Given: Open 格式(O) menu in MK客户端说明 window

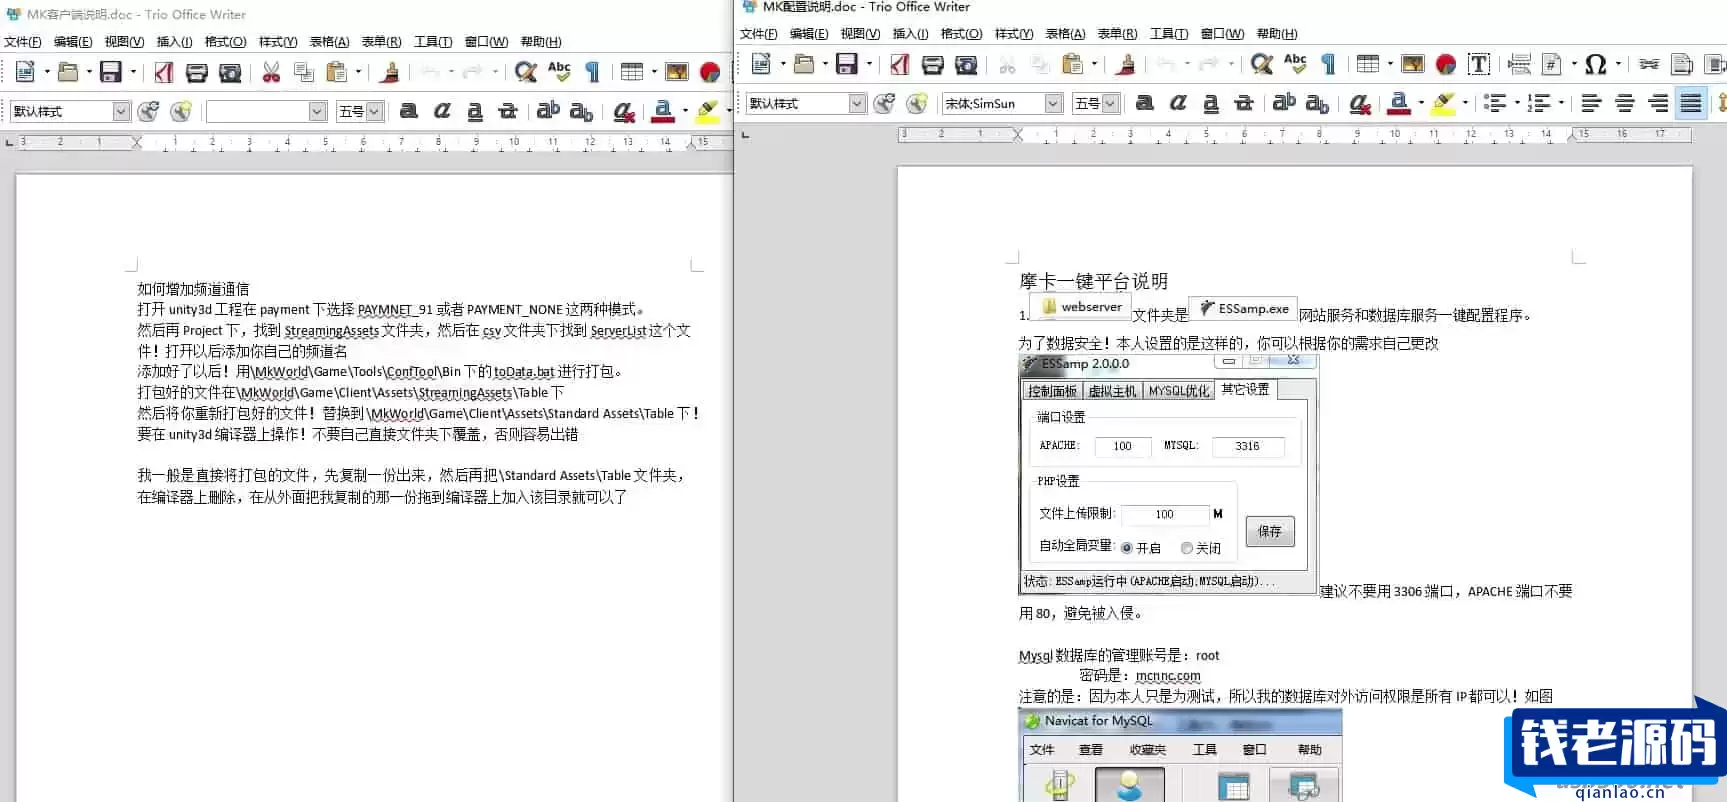Looking at the screenshot, I should [x=225, y=41].
